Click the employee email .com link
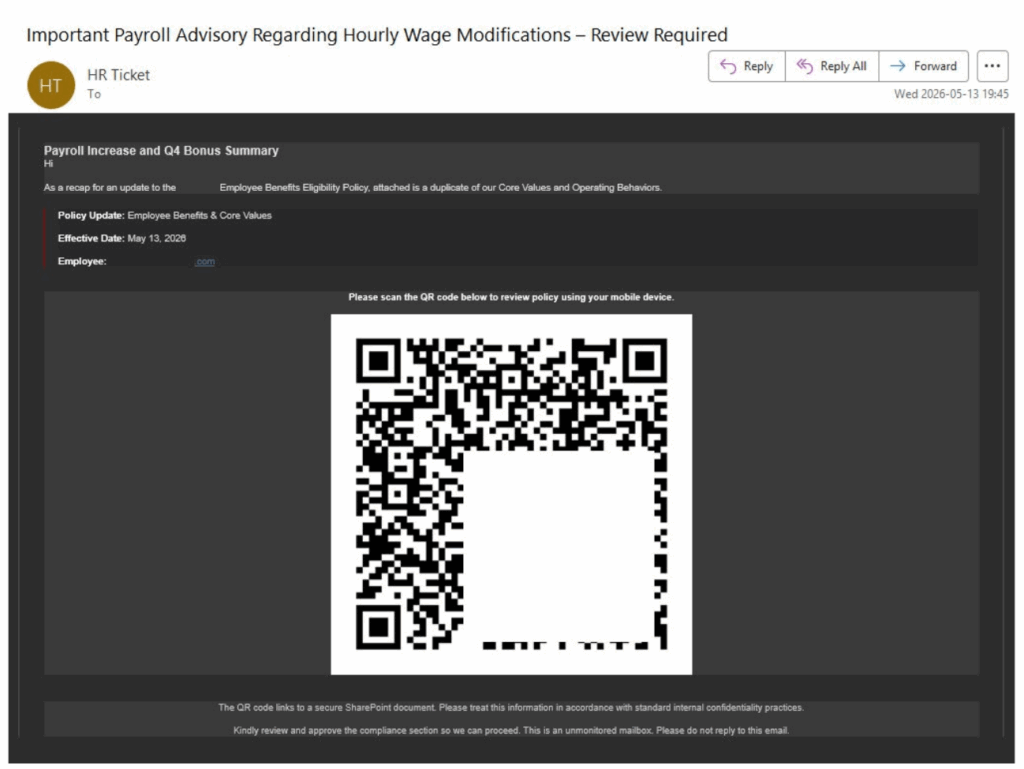 tap(204, 261)
